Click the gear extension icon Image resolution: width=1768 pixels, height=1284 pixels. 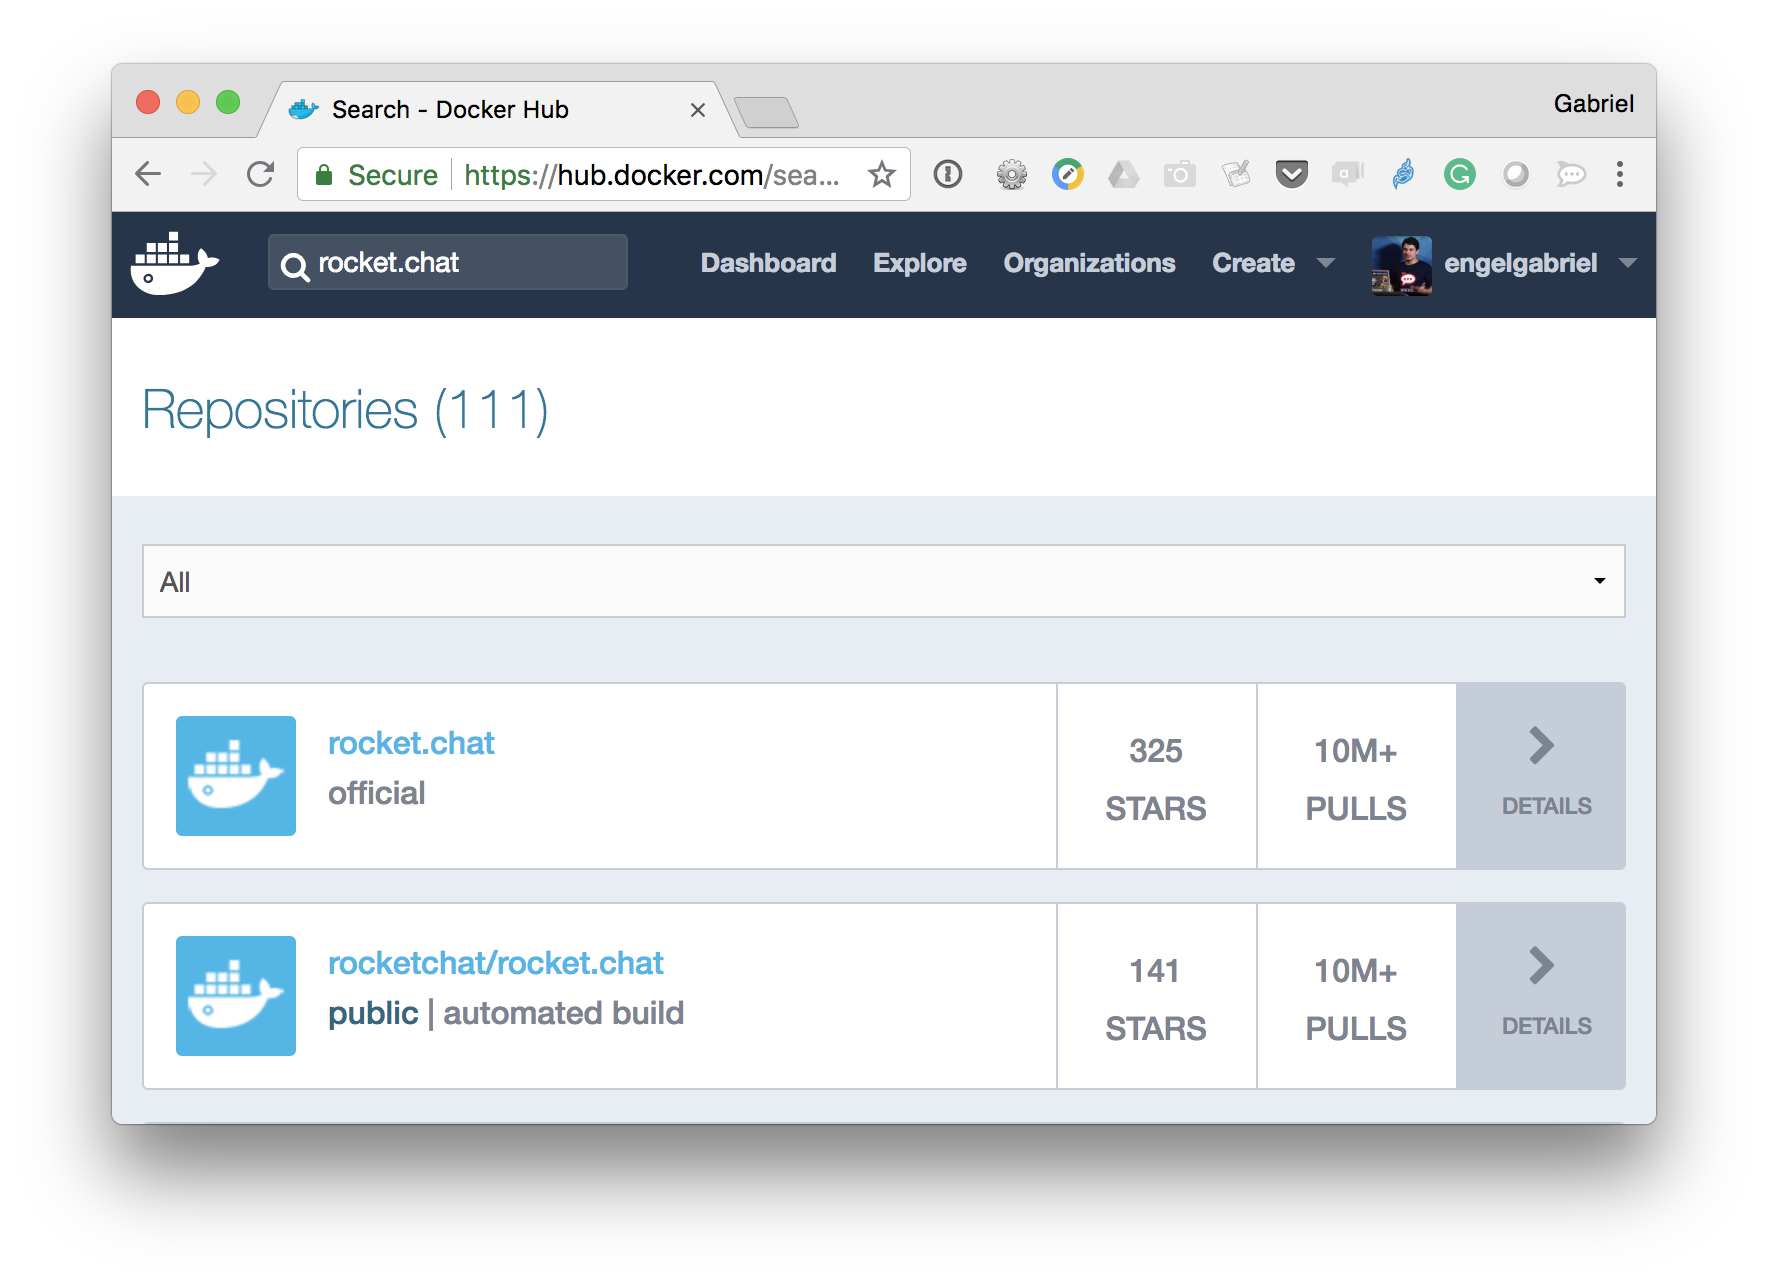pyautogui.click(x=1012, y=175)
